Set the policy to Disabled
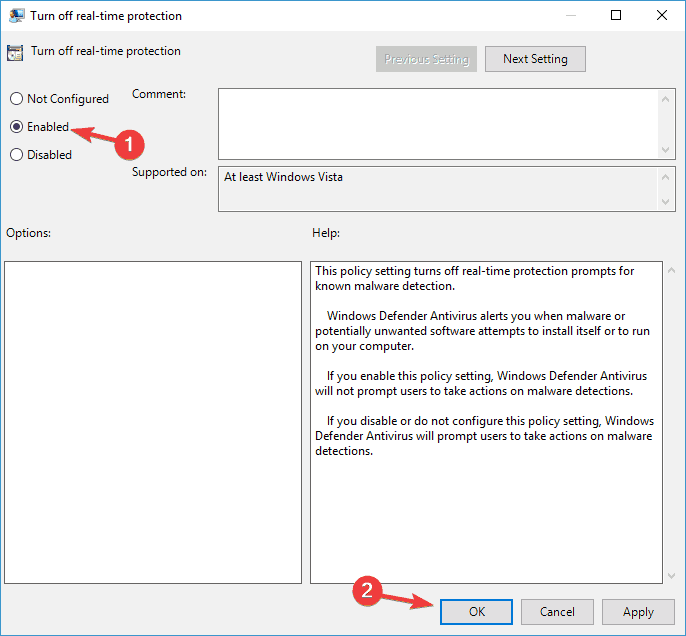The image size is (686, 636). point(16,155)
